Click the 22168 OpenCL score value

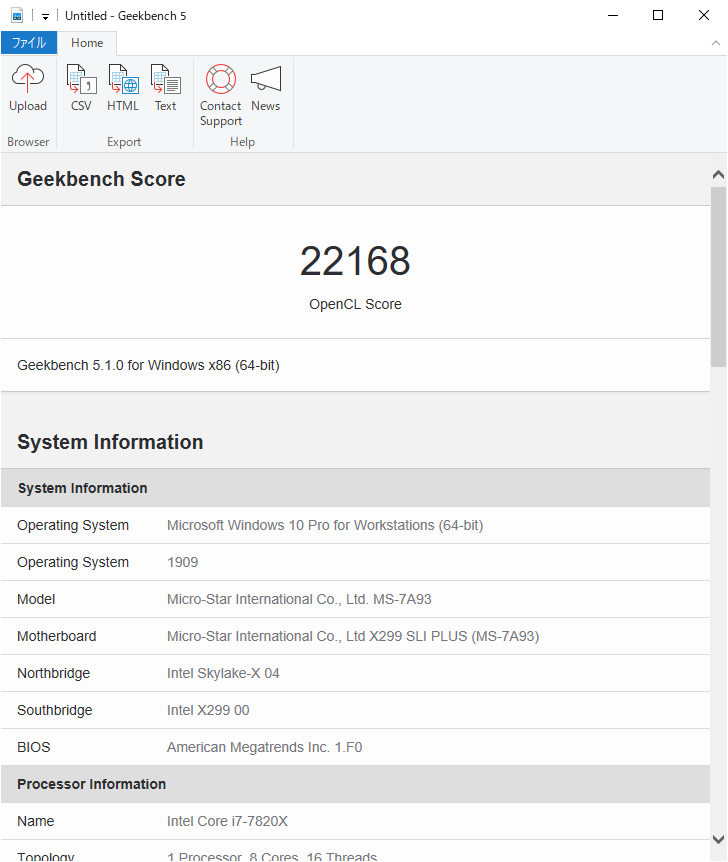pyautogui.click(x=355, y=261)
